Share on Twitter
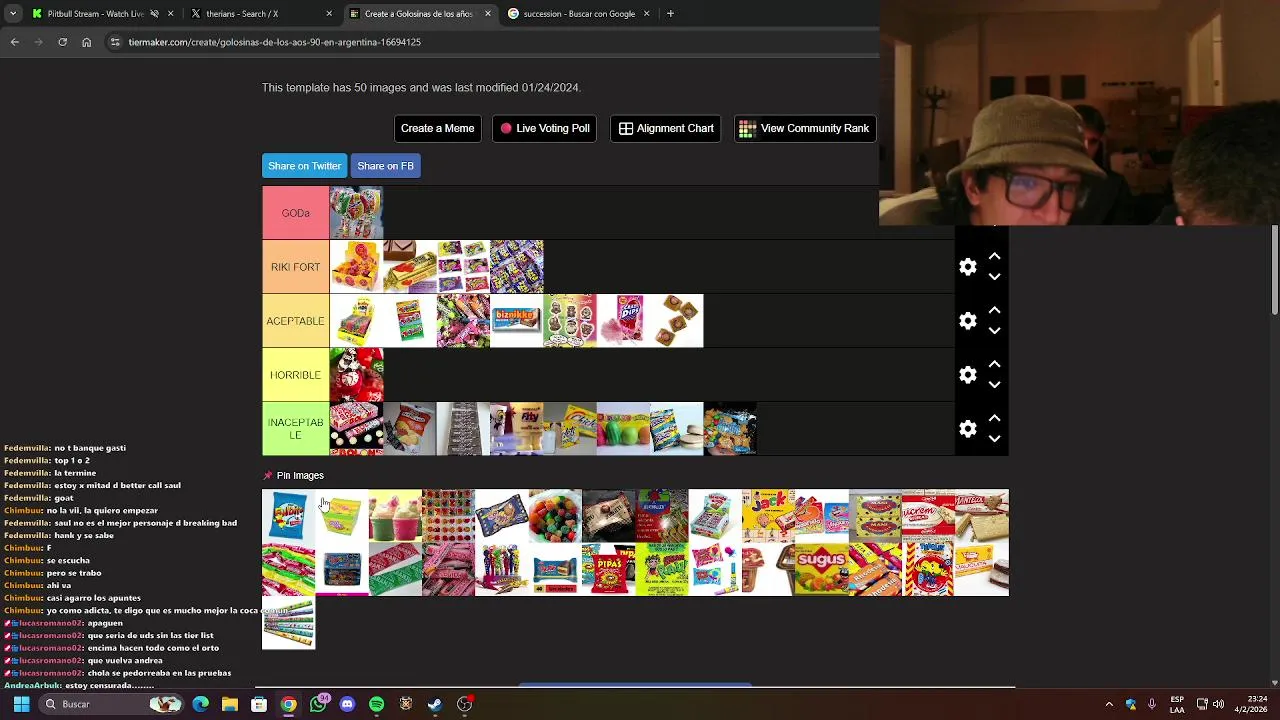Viewport: 1280px width, 720px height. pyautogui.click(x=305, y=166)
